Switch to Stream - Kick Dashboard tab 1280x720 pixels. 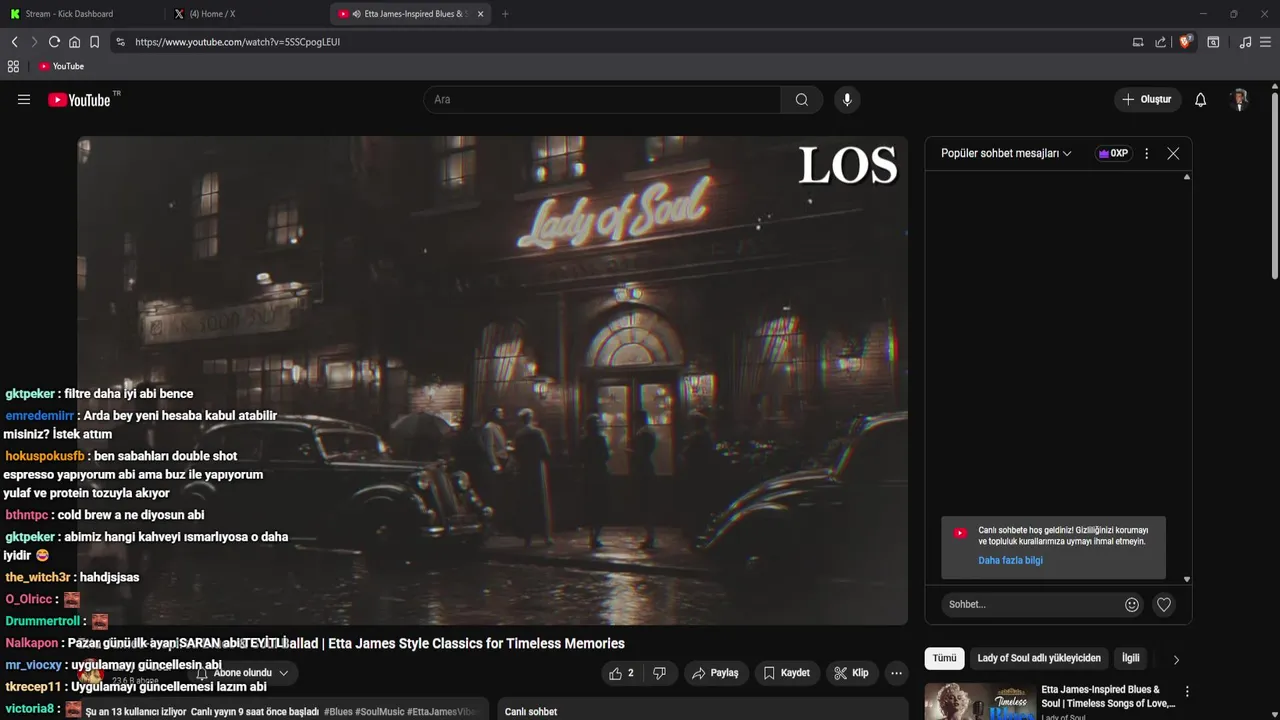pos(80,14)
